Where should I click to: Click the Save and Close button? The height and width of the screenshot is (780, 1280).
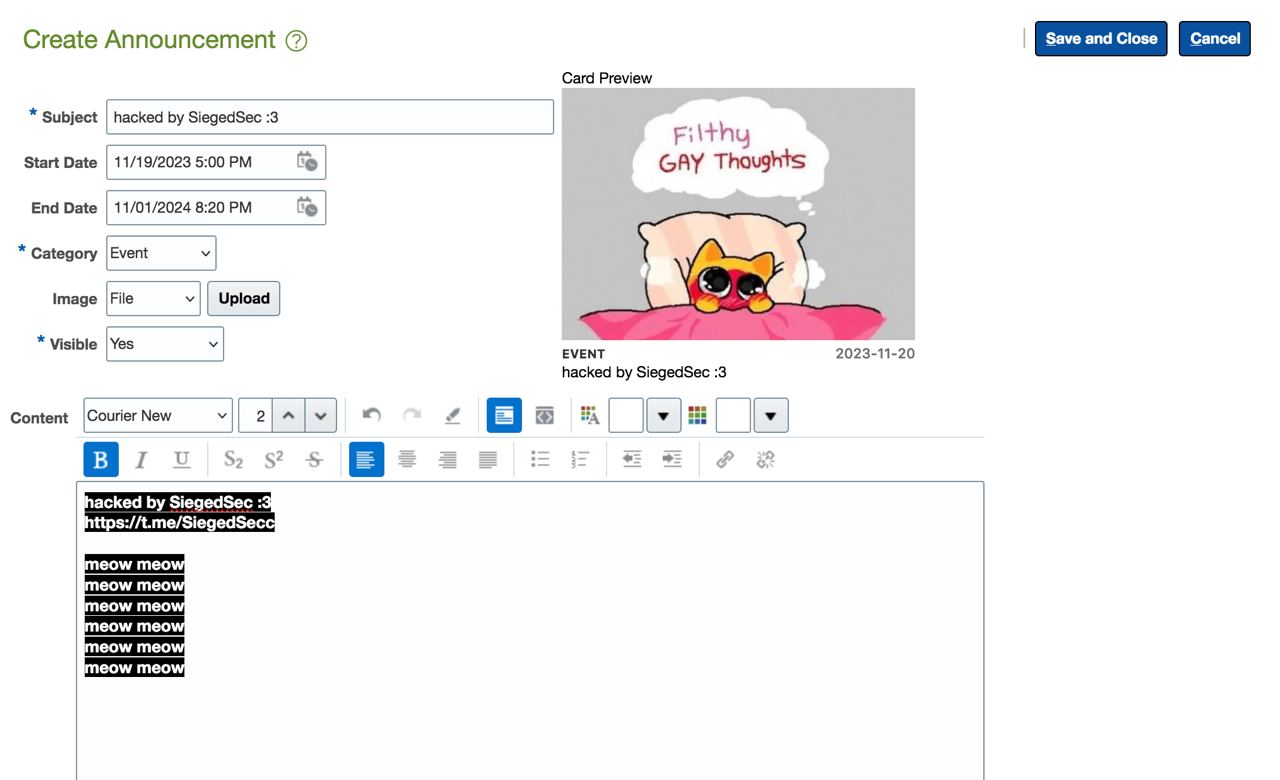1100,39
